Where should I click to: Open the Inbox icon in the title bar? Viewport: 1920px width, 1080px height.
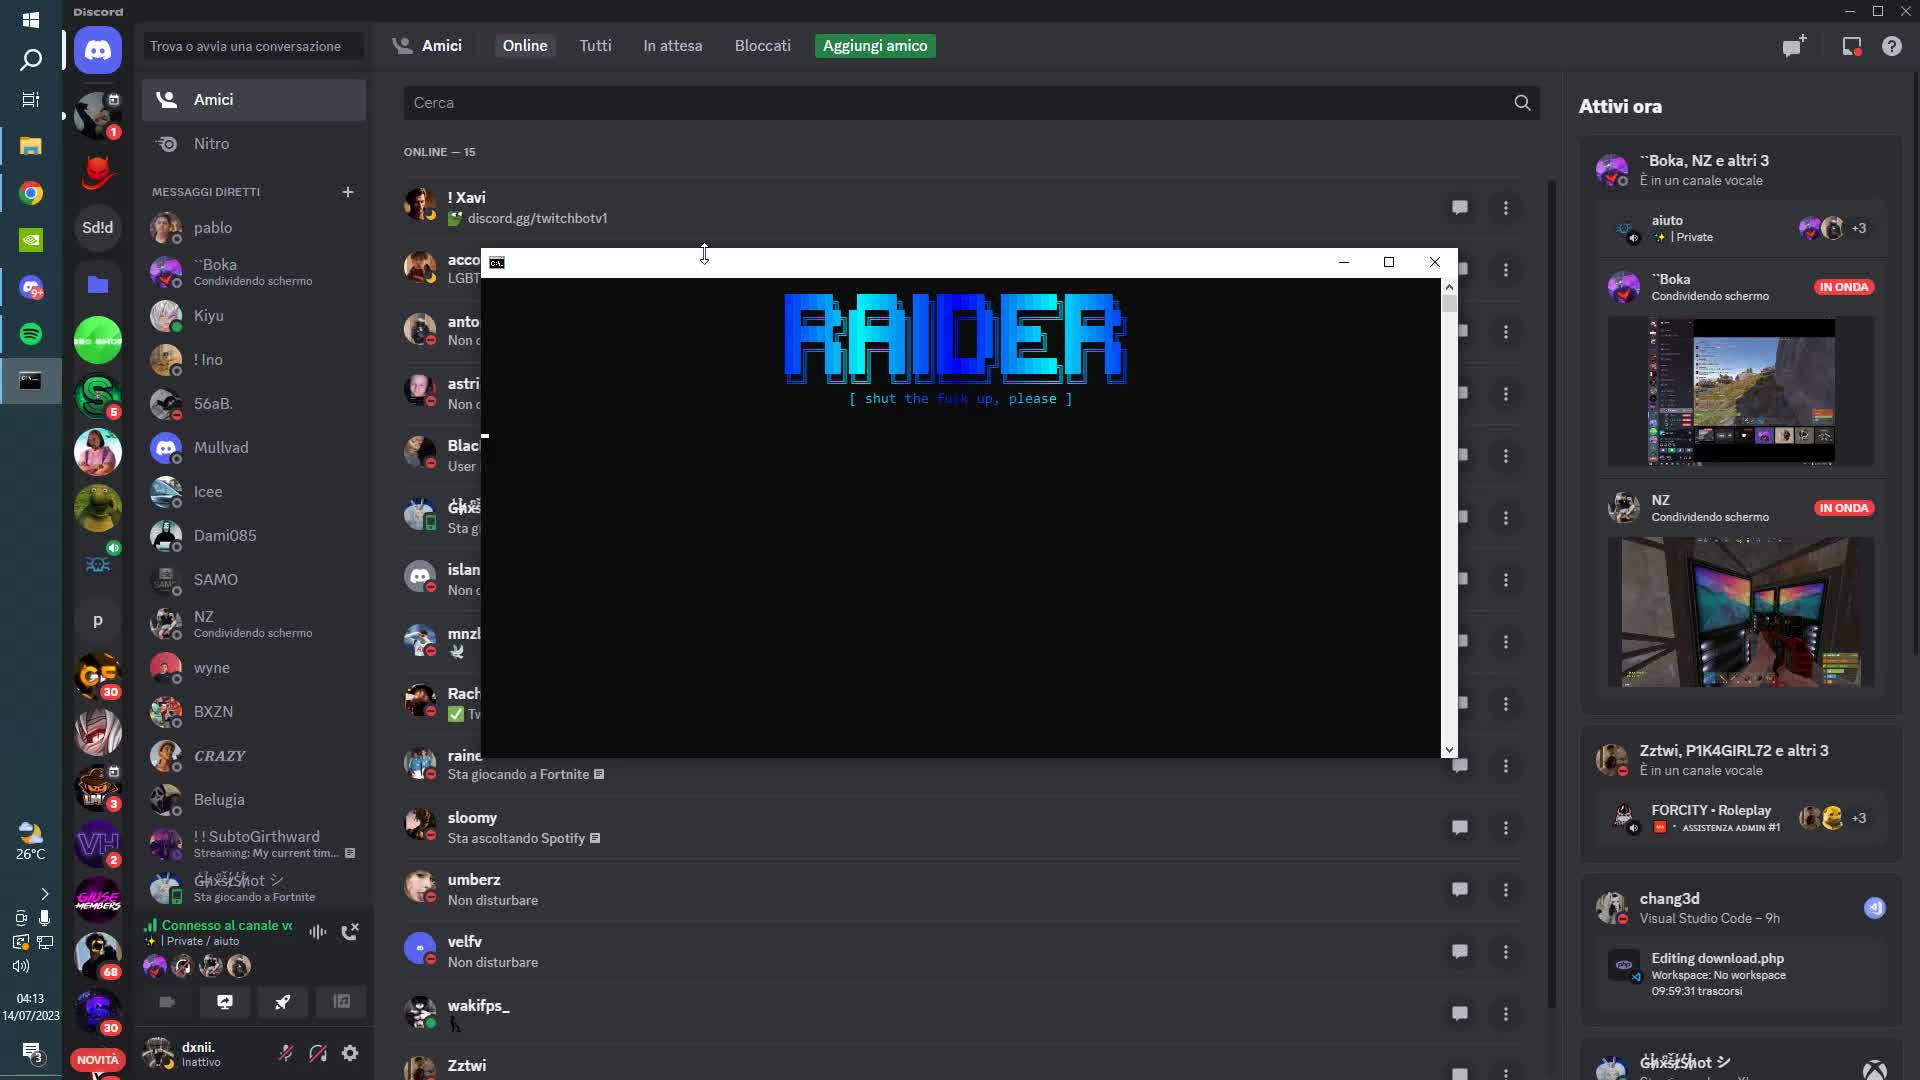[1852, 46]
